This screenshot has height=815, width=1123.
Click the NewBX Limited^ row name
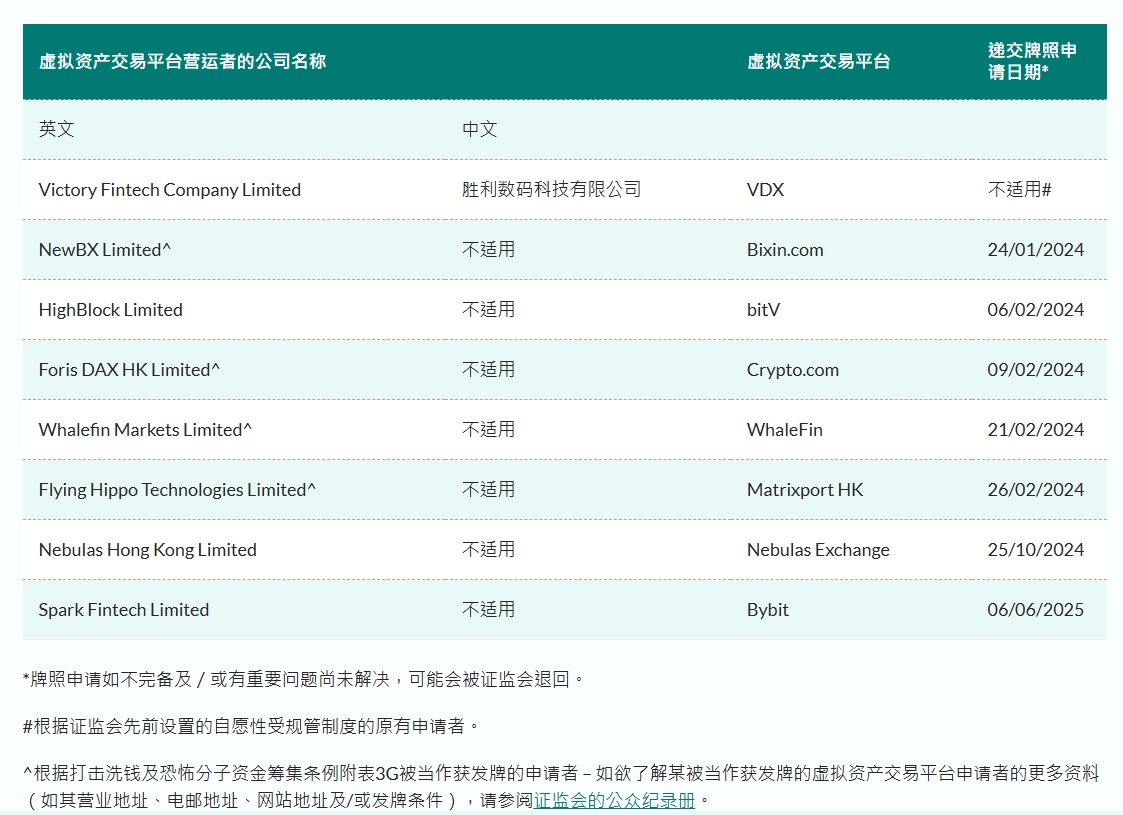(x=105, y=250)
